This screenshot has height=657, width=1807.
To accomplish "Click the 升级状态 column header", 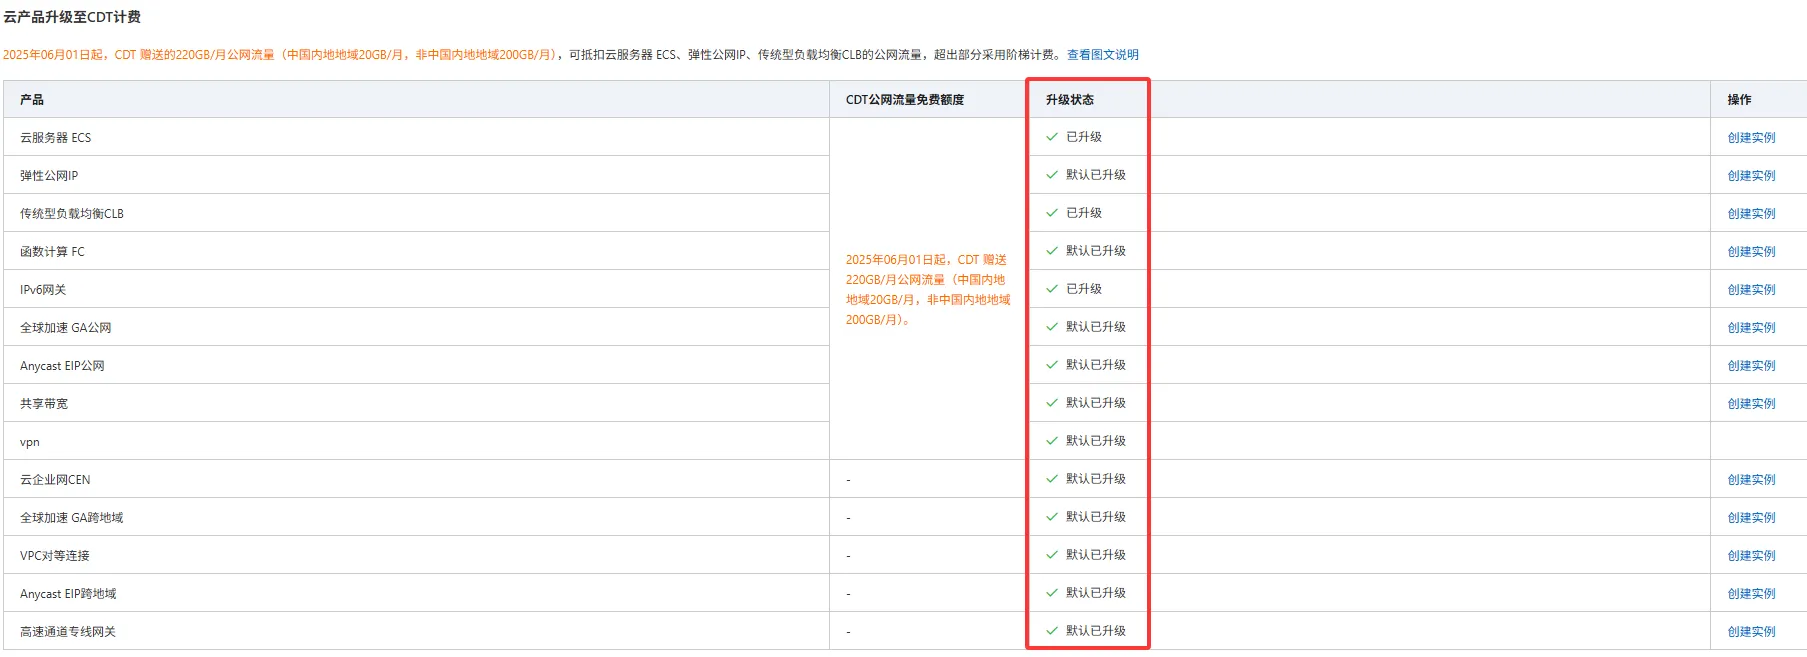I will coord(1069,100).
